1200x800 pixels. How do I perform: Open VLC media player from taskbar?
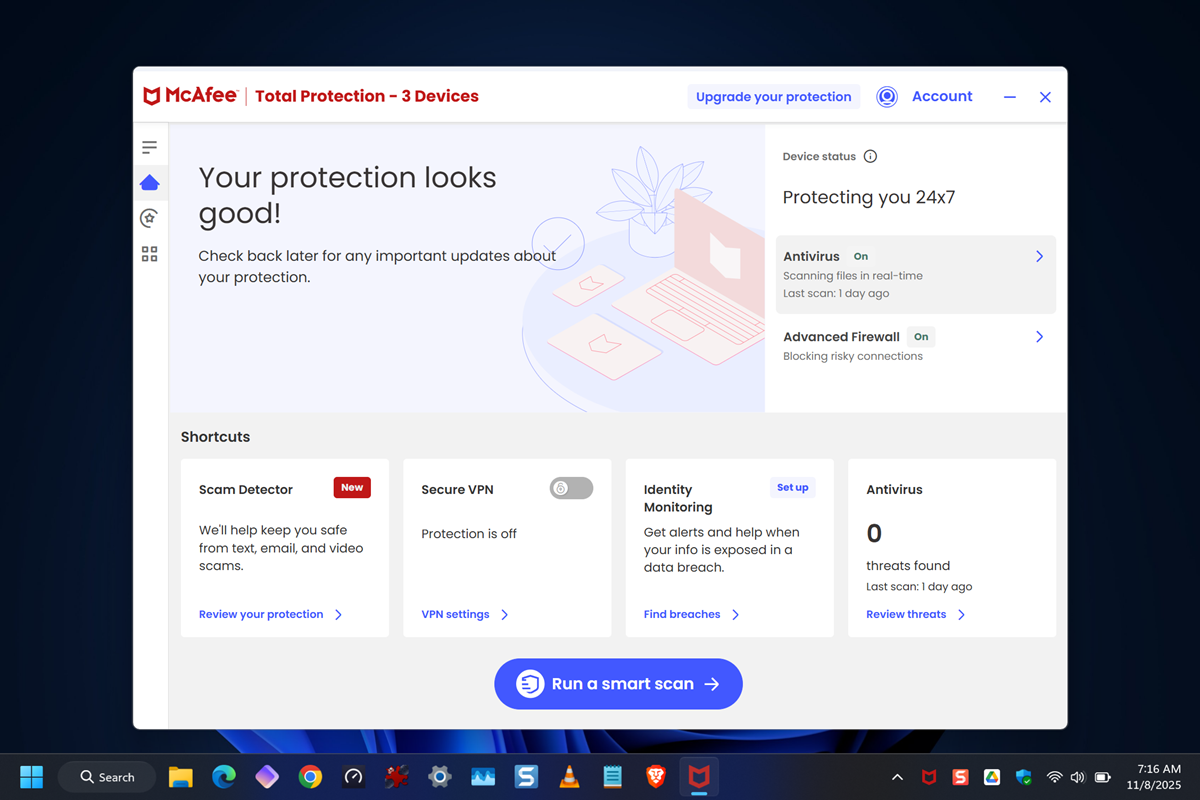(569, 777)
